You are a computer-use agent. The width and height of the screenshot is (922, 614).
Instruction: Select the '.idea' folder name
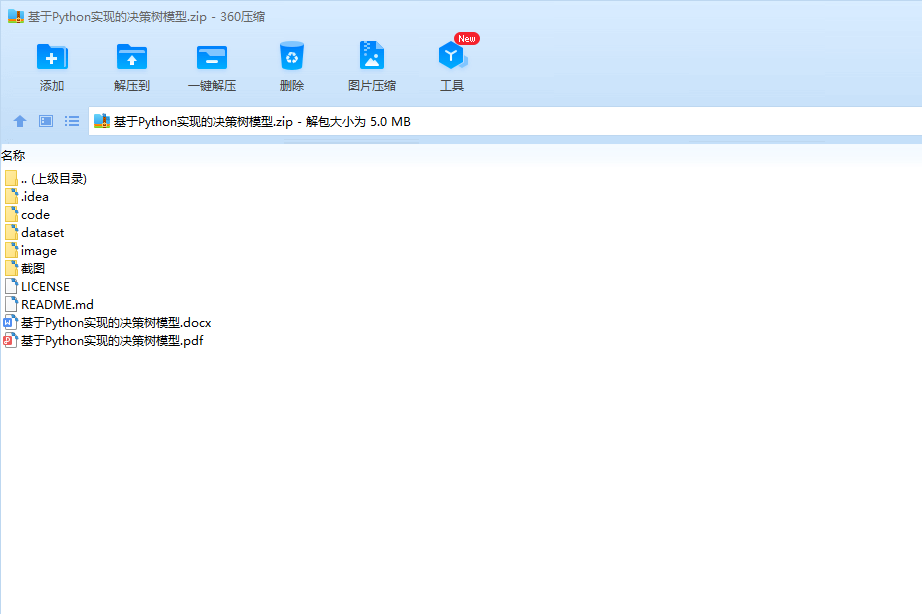(35, 196)
